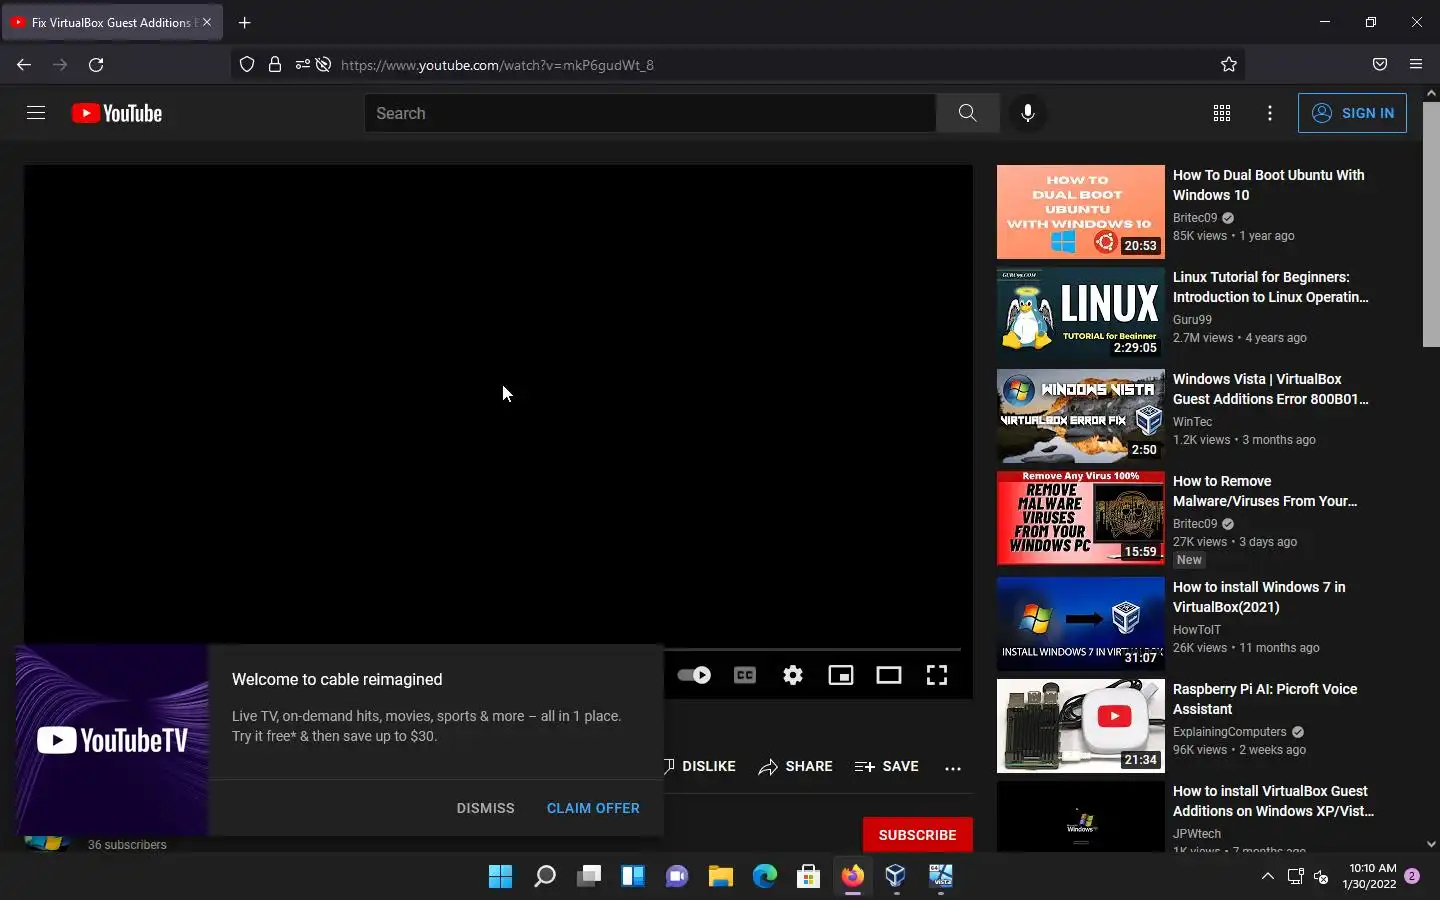1440x900 pixels.
Task: Open site permissions icon in address bar
Action: click(302, 65)
